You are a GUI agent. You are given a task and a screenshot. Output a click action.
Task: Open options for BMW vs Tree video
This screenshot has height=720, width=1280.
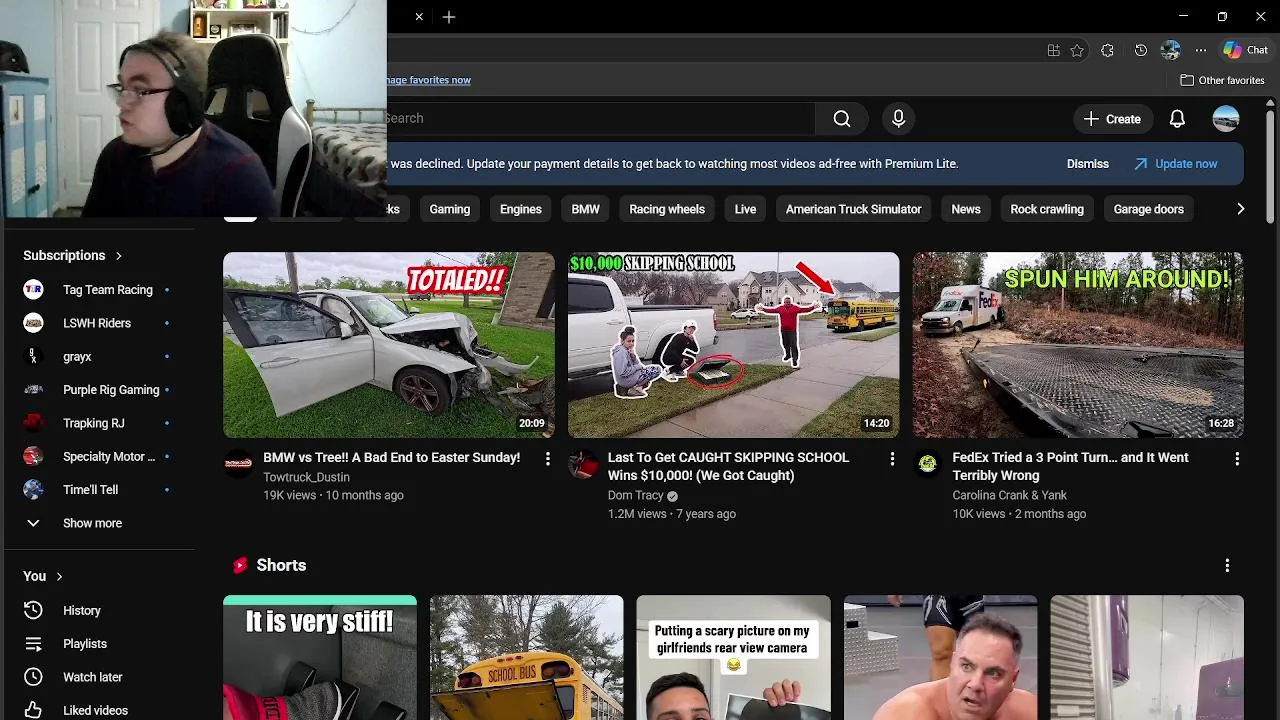(x=547, y=458)
